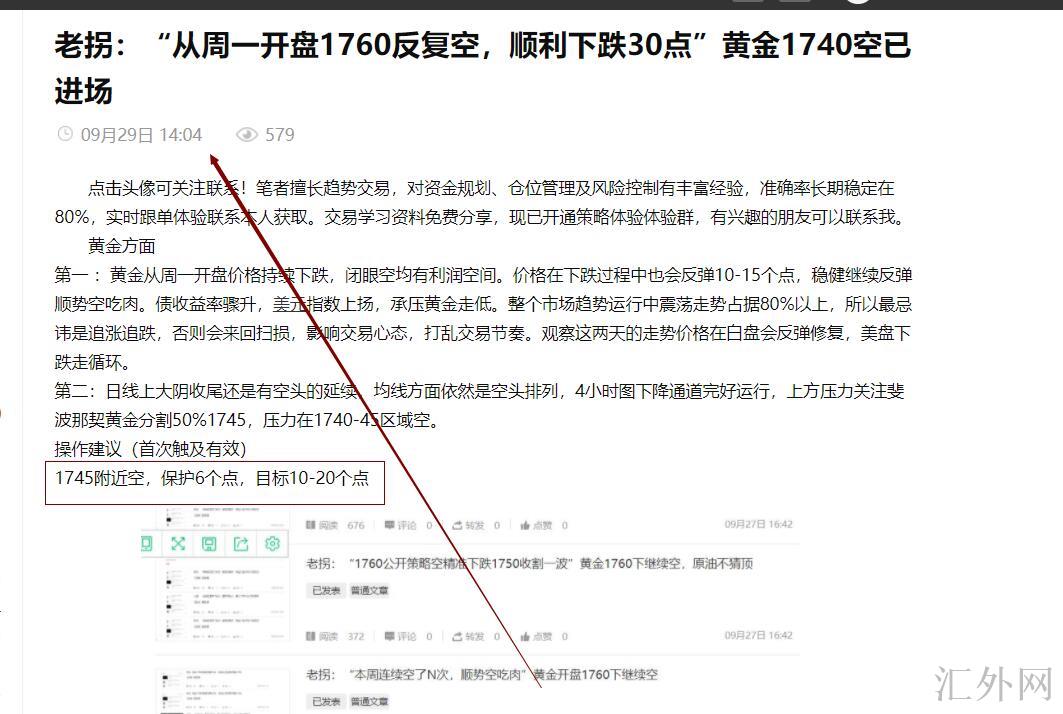Click the paragraph starting "第二：日线上大阴收尾"

[x=479, y=405]
